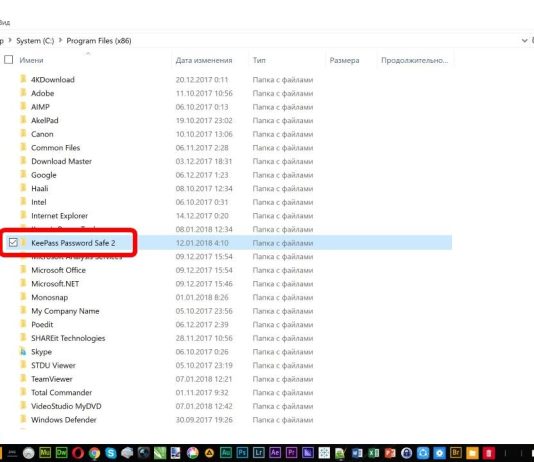The width and height of the screenshot is (534, 462).
Task: Click the date 30.09.2017 19:26
Action: coord(204,420)
